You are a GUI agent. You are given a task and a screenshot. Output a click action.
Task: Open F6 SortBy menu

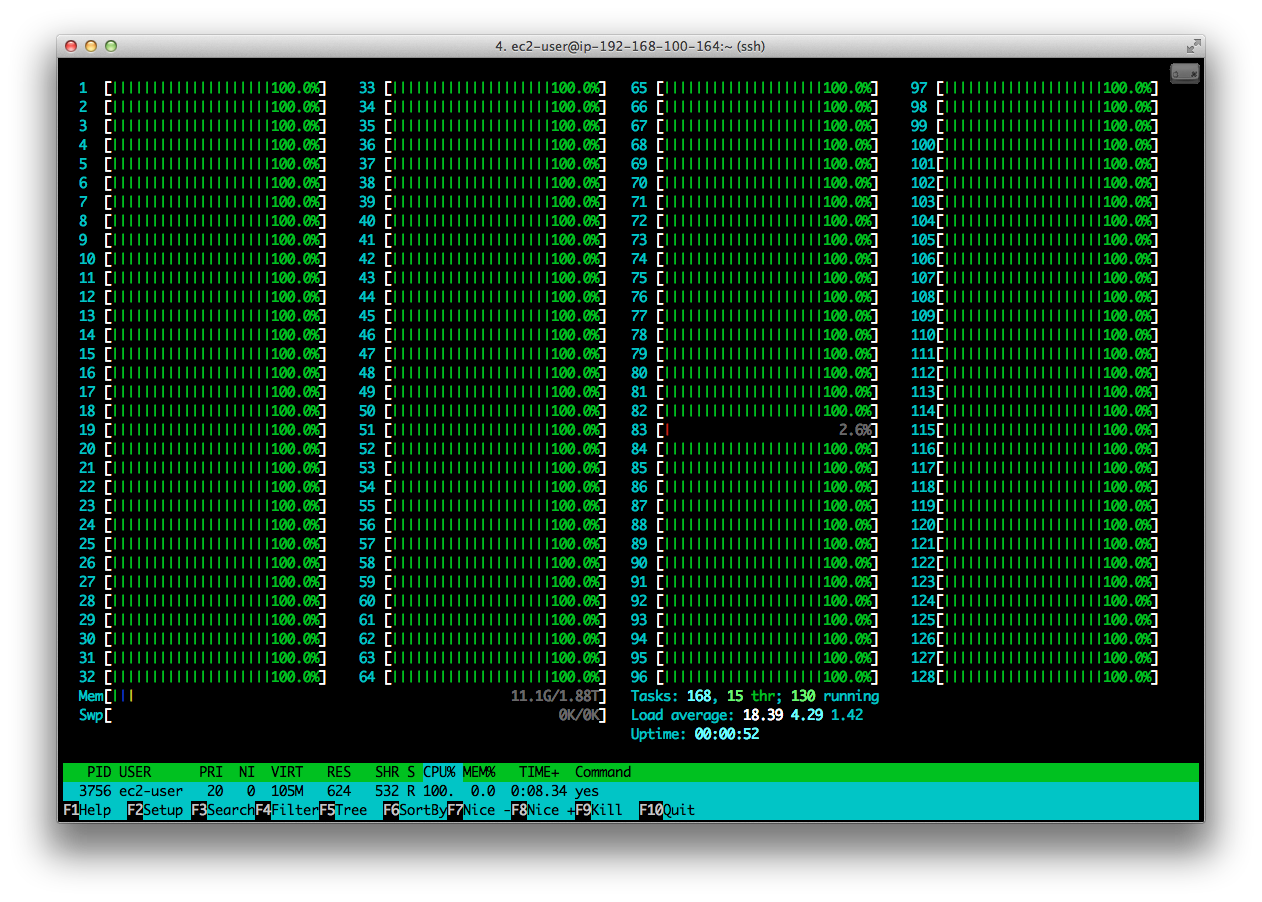click(415, 810)
